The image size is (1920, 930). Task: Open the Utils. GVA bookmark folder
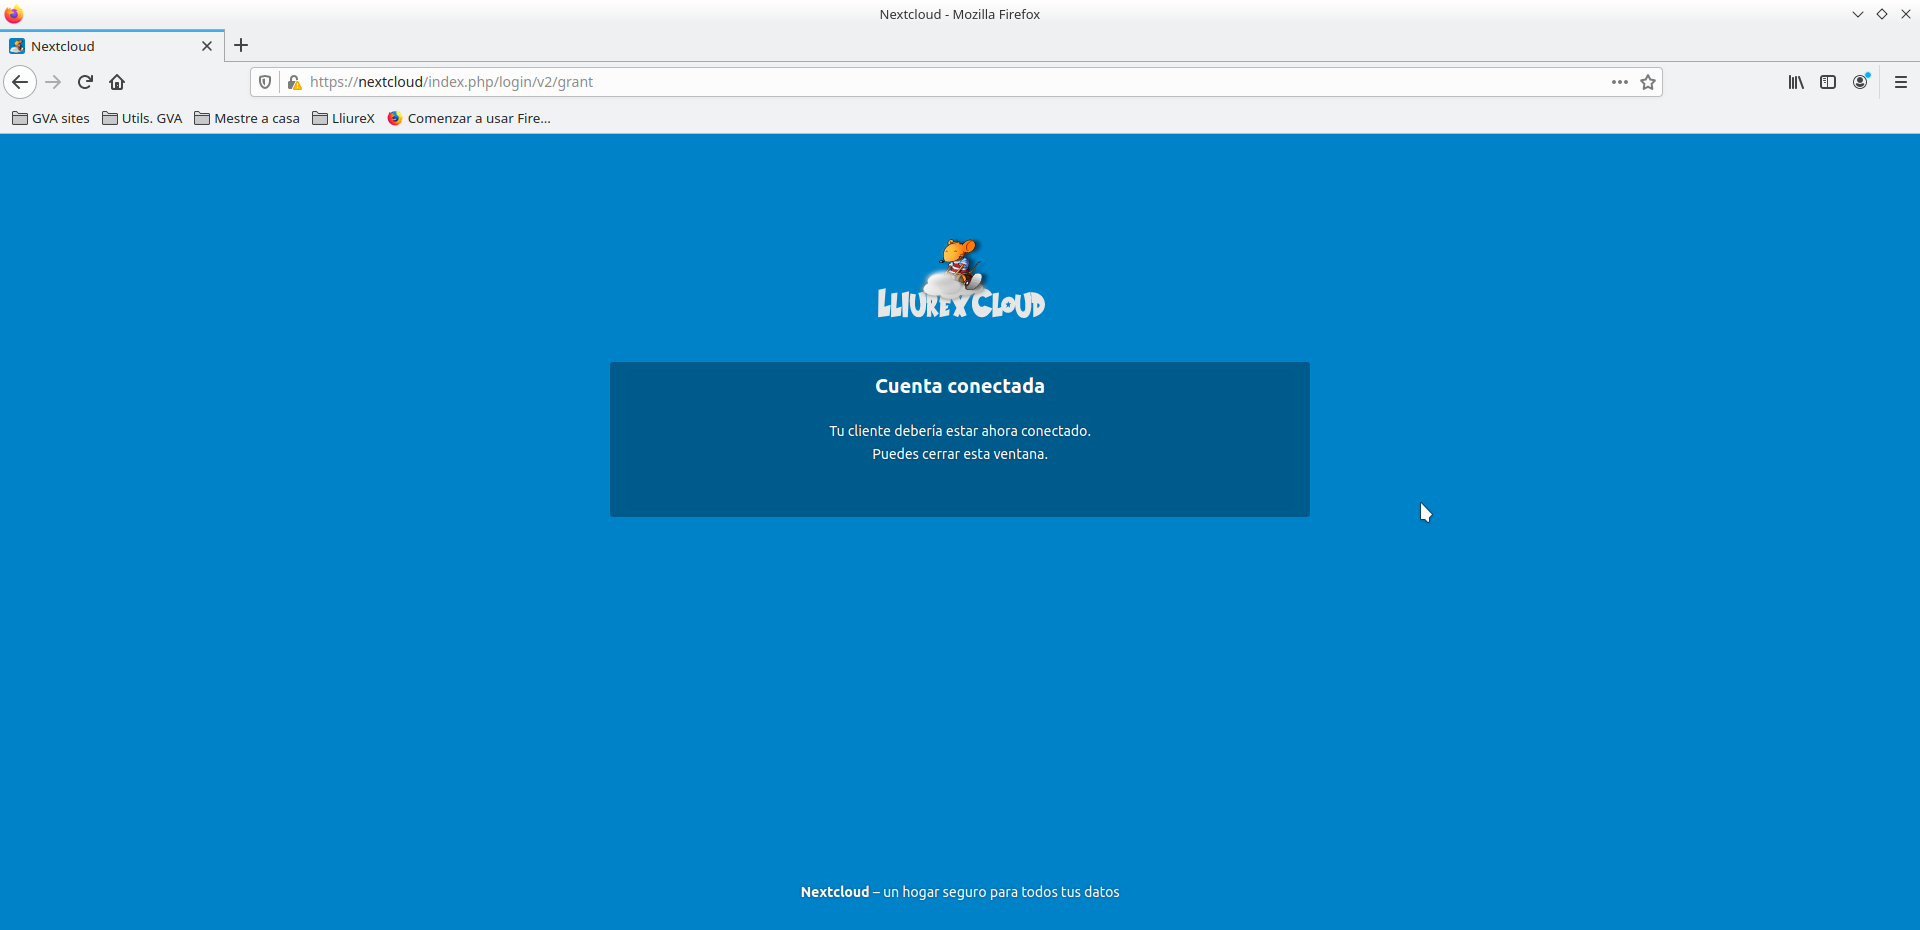click(142, 118)
